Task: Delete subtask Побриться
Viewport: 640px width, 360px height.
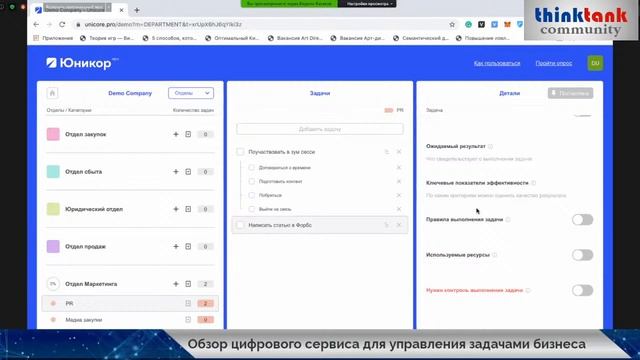Action: [399, 195]
